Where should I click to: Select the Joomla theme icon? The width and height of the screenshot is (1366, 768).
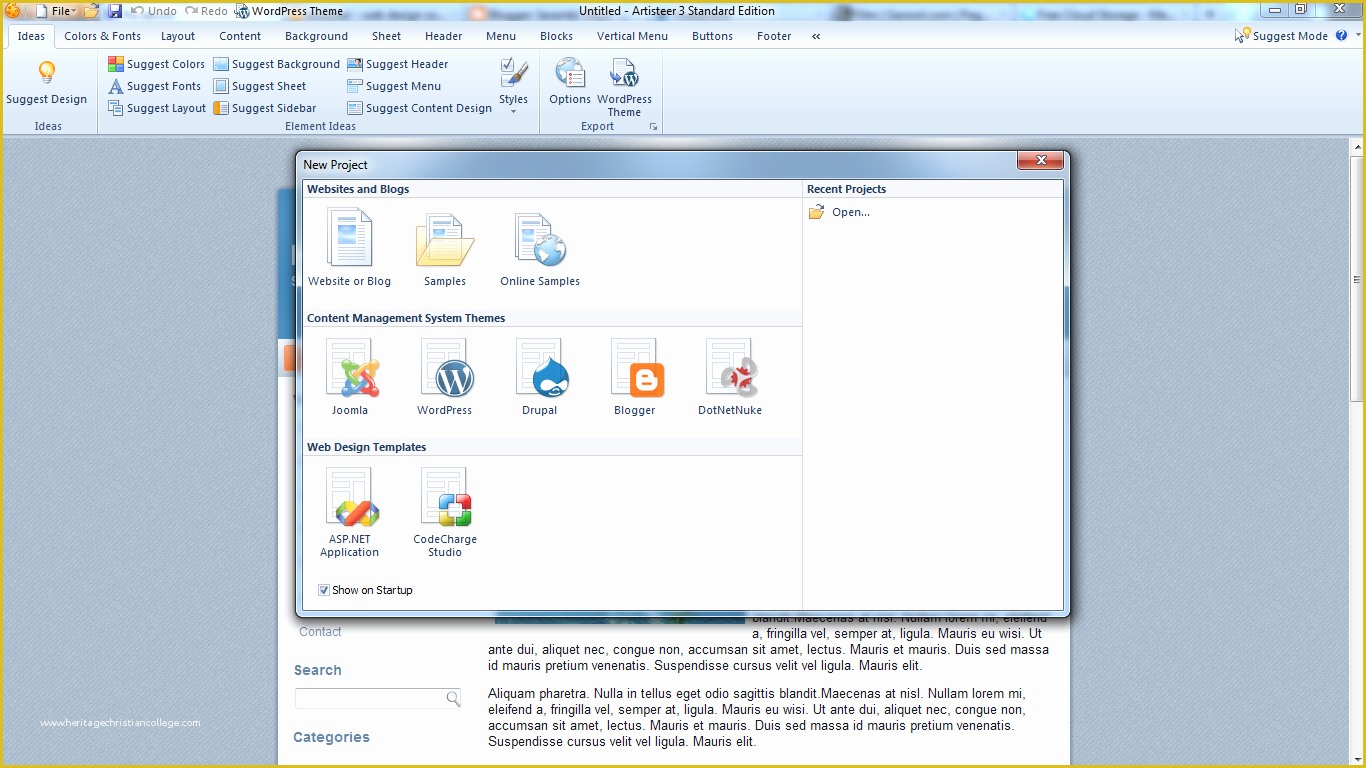tap(350, 368)
